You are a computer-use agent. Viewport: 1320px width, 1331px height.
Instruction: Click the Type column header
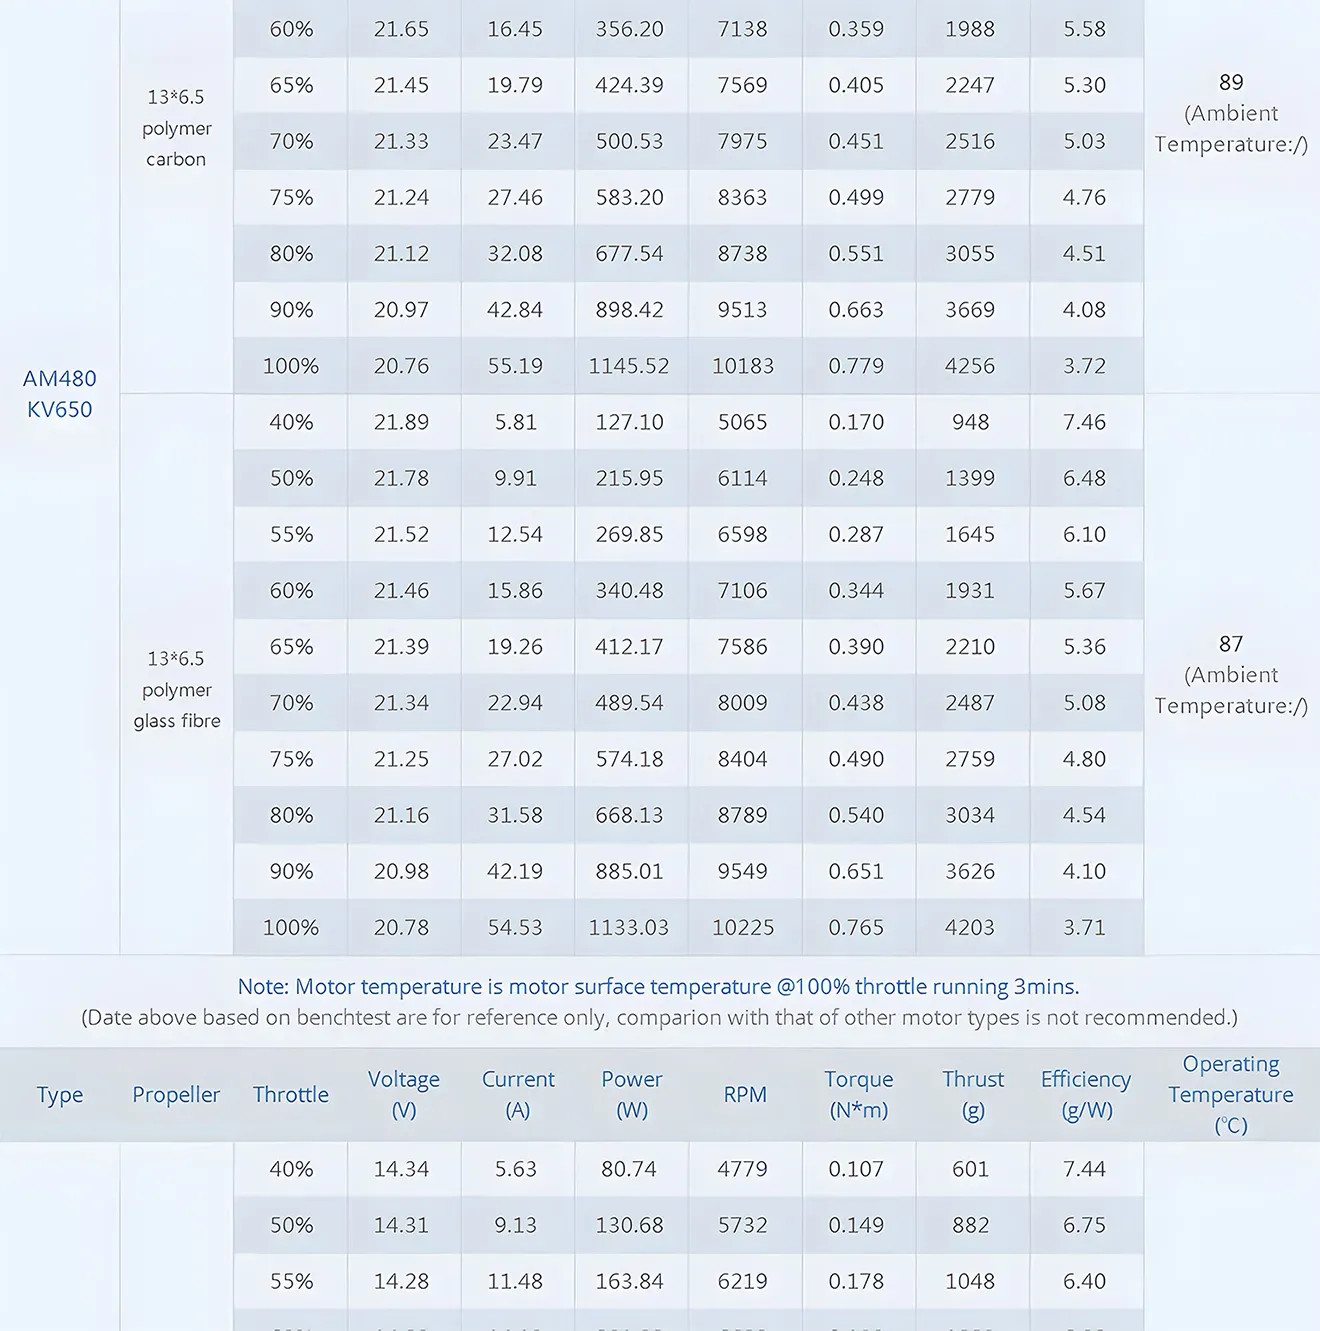coord(60,1095)
